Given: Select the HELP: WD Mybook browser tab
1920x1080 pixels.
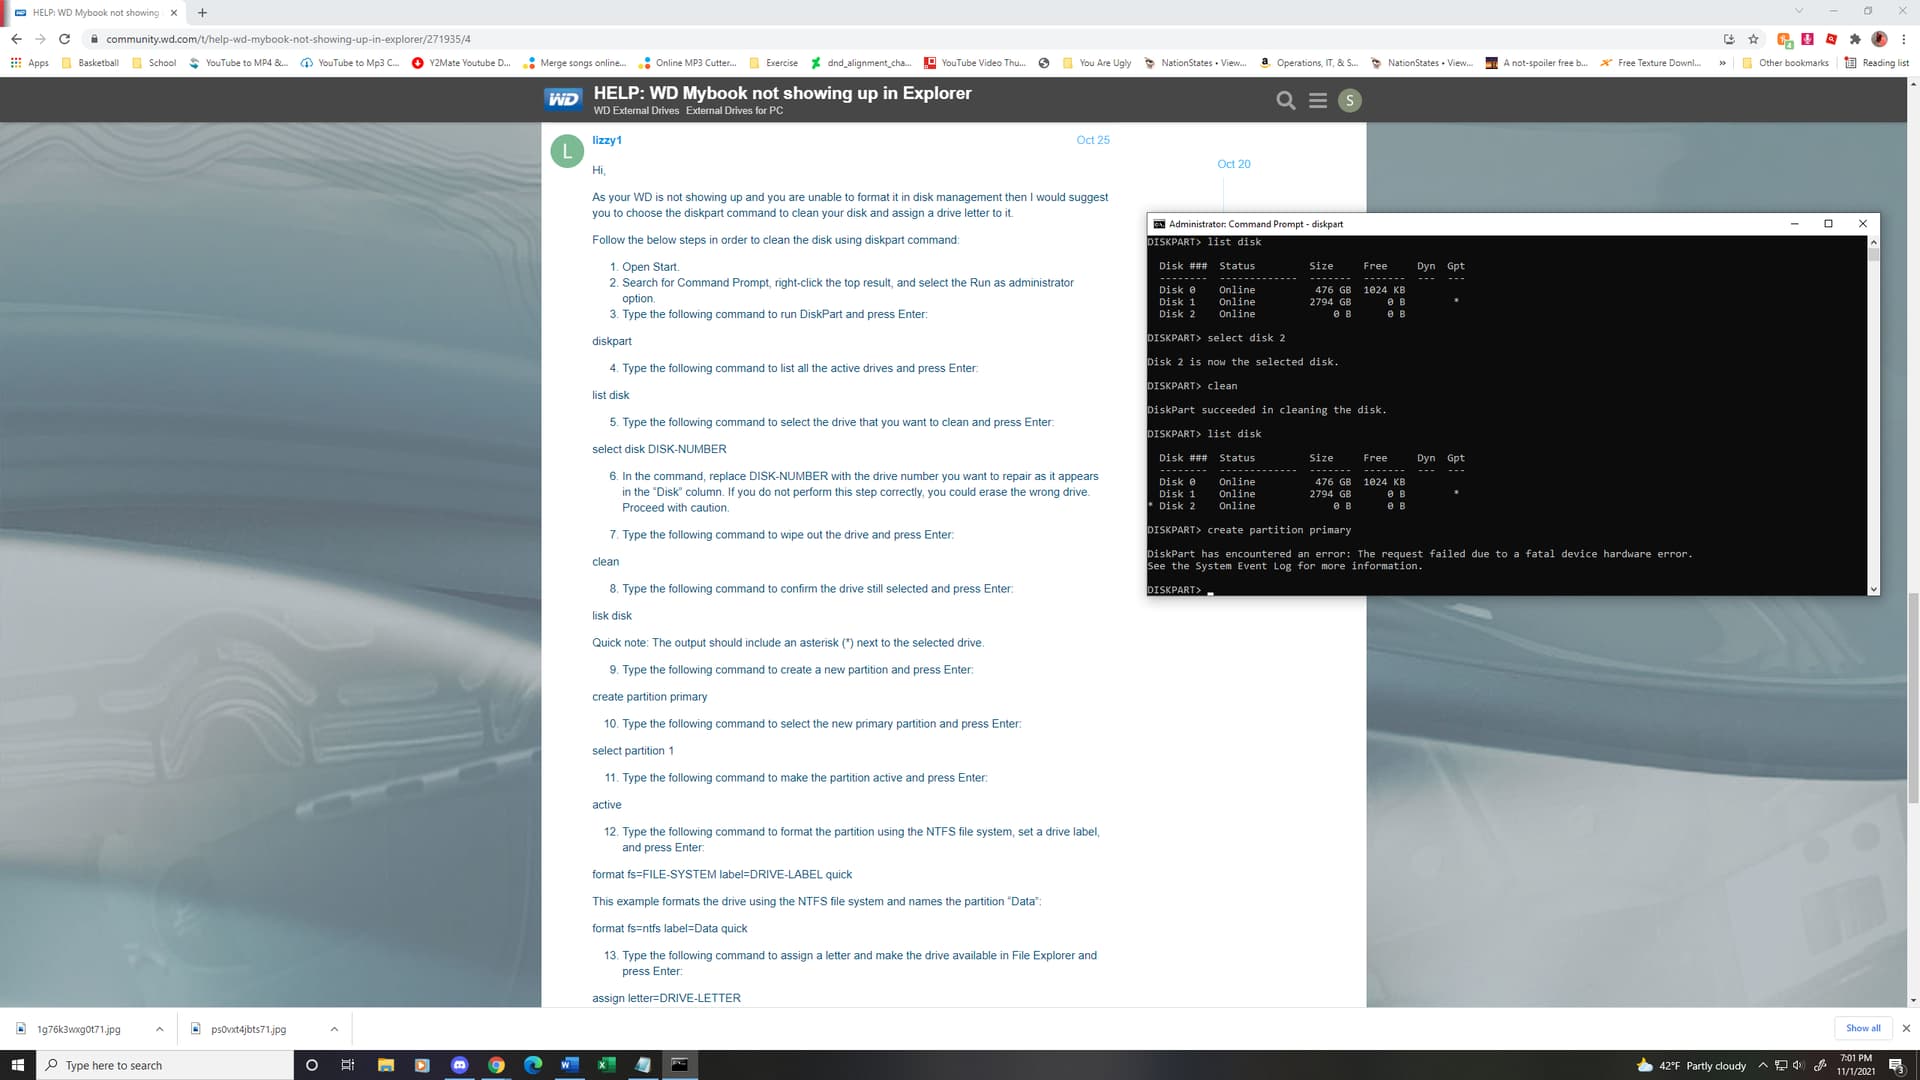Looking at the screenshot, I should click(x=95, y=12).
